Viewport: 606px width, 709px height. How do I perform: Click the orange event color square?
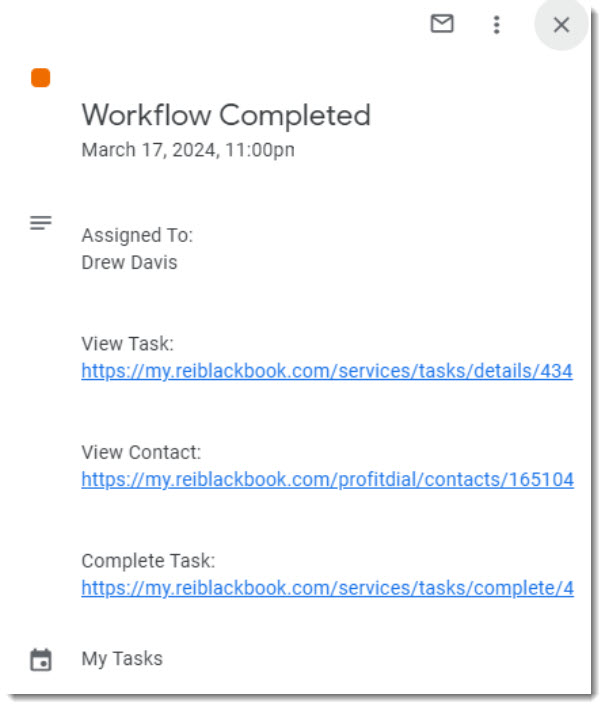click(x=41, y=78)
